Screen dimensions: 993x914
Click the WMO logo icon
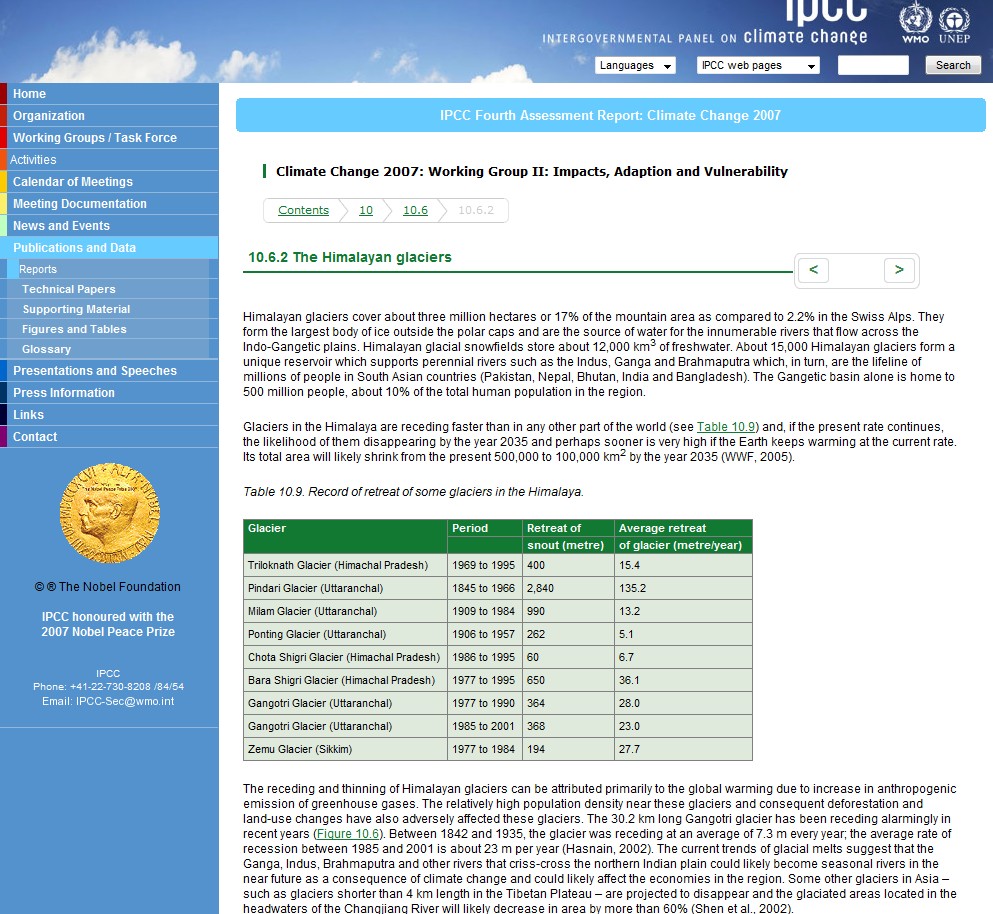915,23
